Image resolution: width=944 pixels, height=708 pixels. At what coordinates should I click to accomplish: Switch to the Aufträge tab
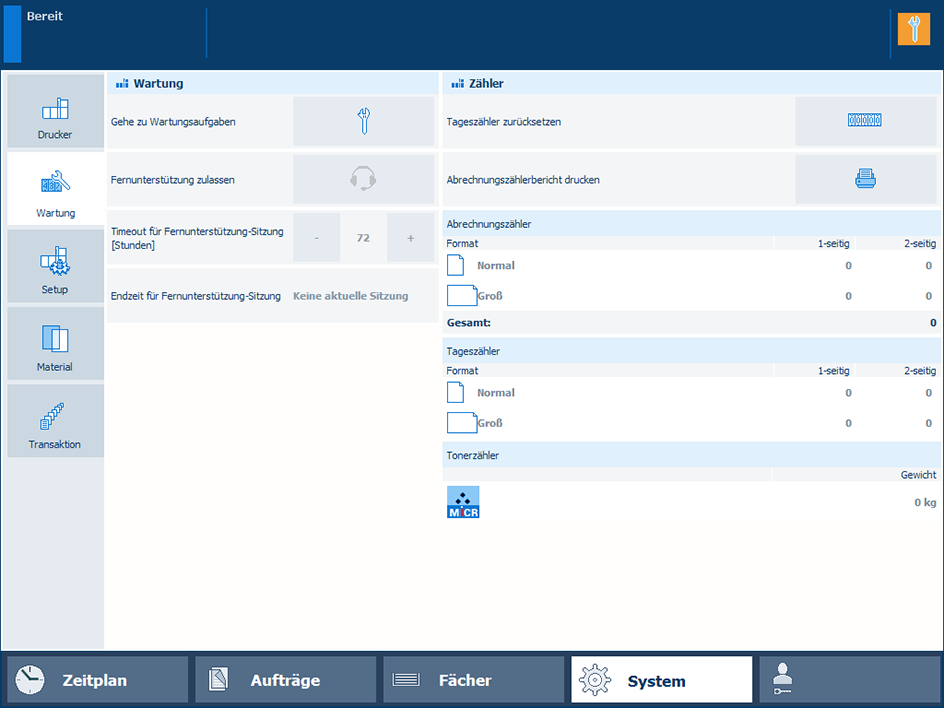(285, 680)
